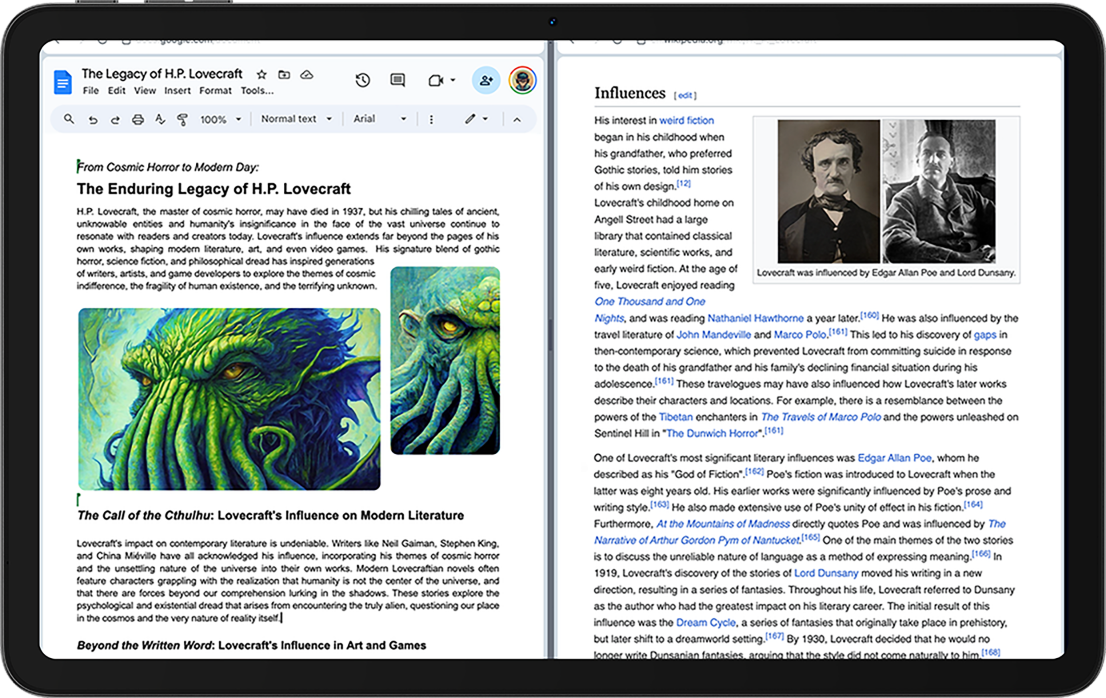1106x698 pixels.
Task: Expand the editing mode dropdown arrow
Action: pos(485,119)
